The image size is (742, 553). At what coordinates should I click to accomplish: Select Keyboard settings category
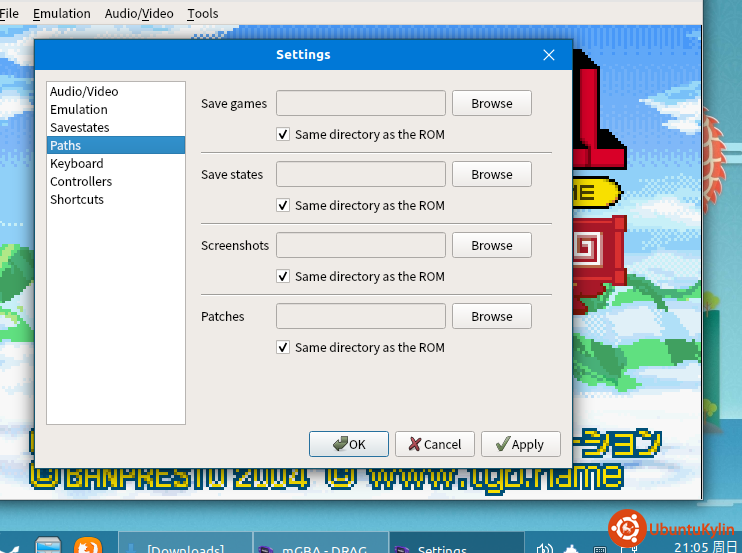(116, 163)
